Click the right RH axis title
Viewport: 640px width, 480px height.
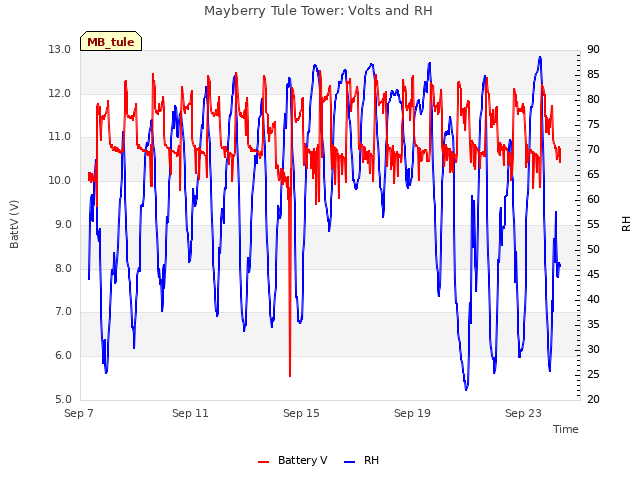626,224
